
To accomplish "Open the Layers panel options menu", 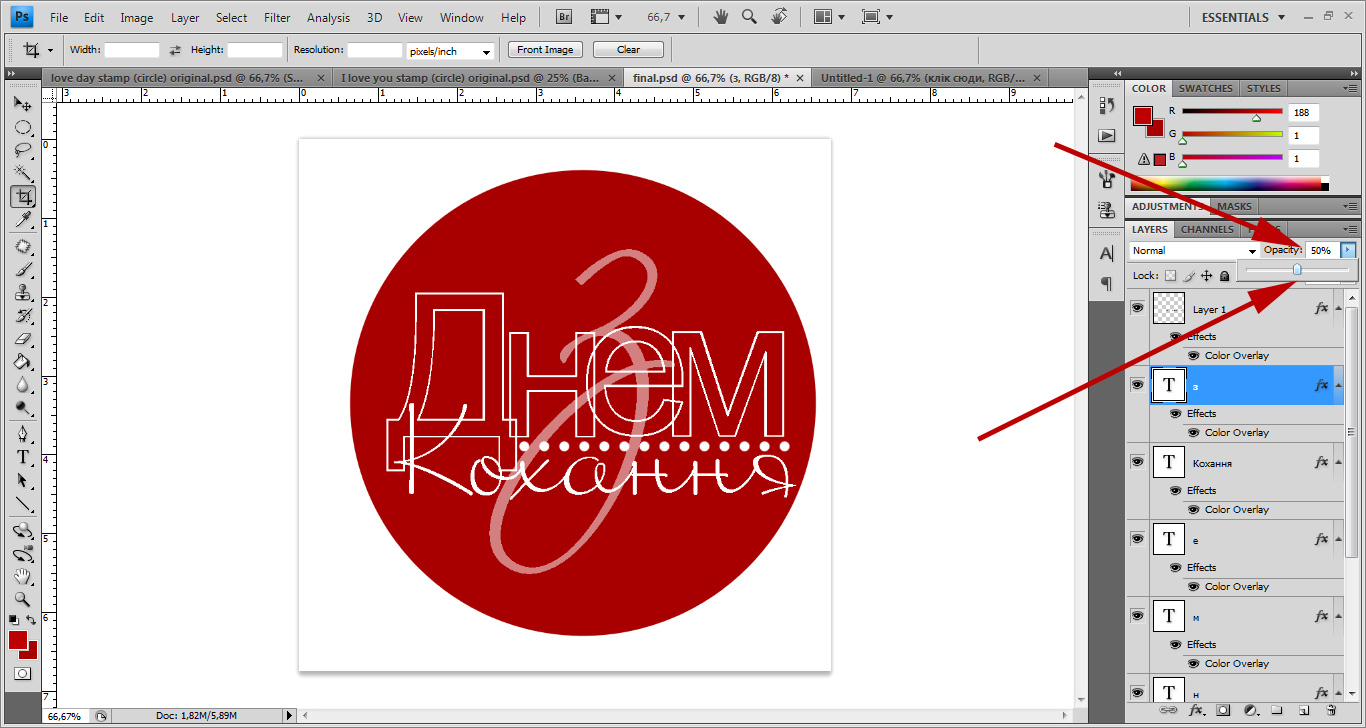I will [x=1350, y=230].
